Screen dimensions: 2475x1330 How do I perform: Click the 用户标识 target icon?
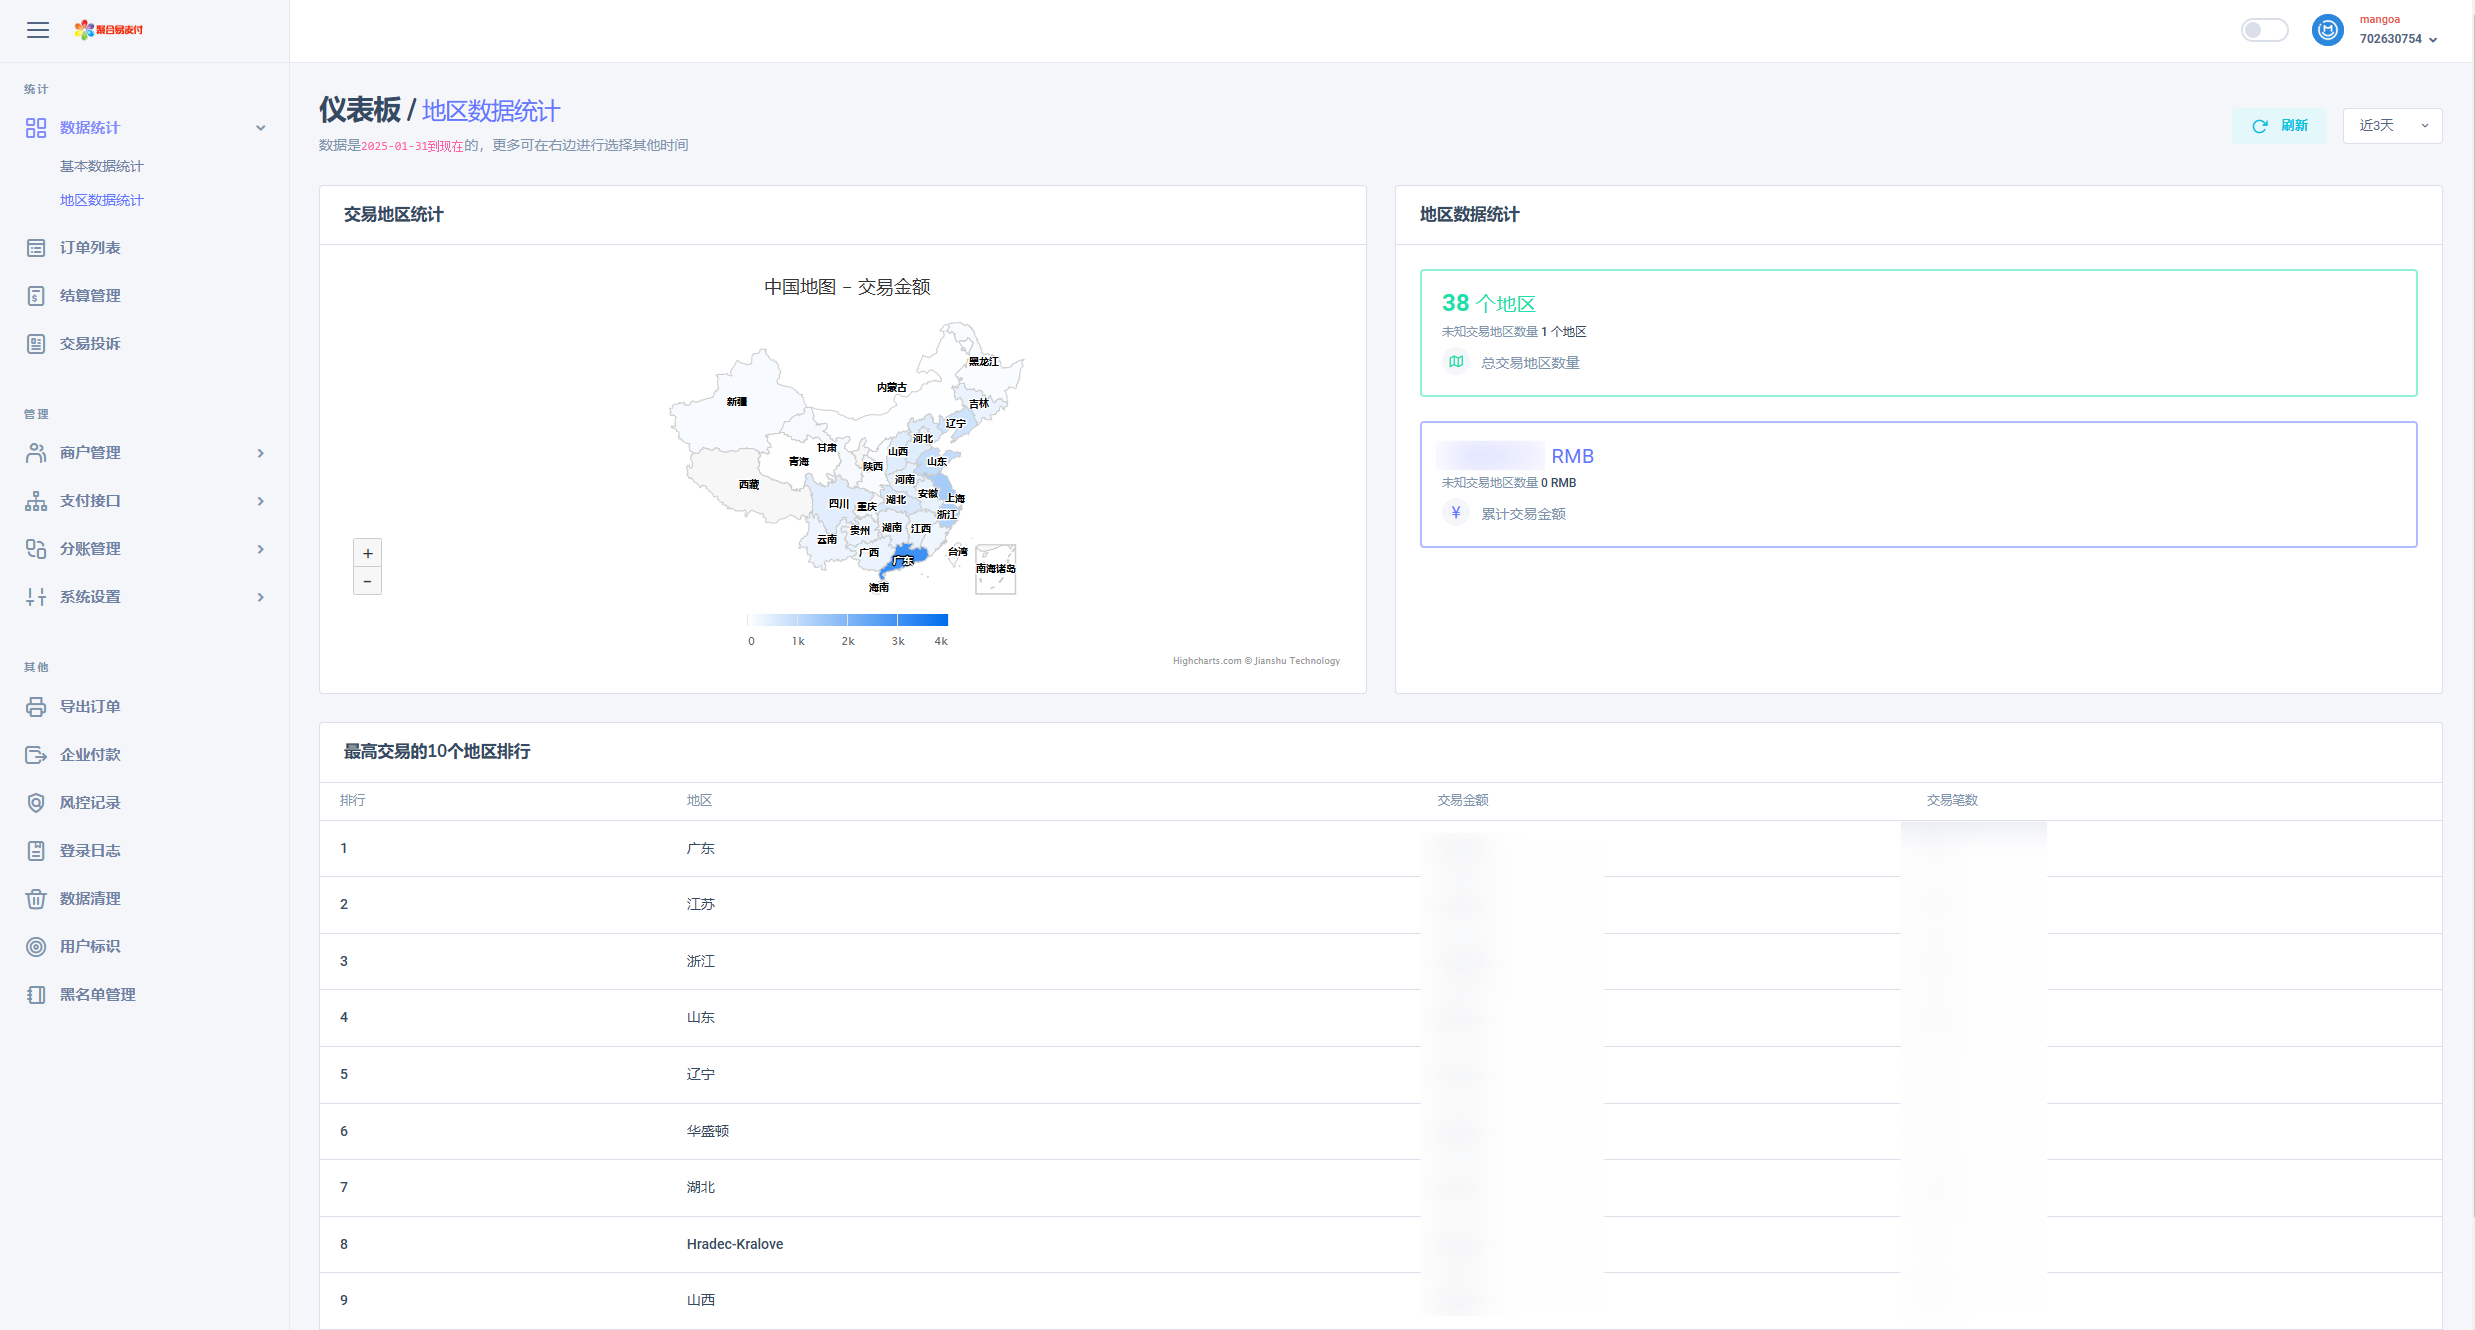point(36,947)
